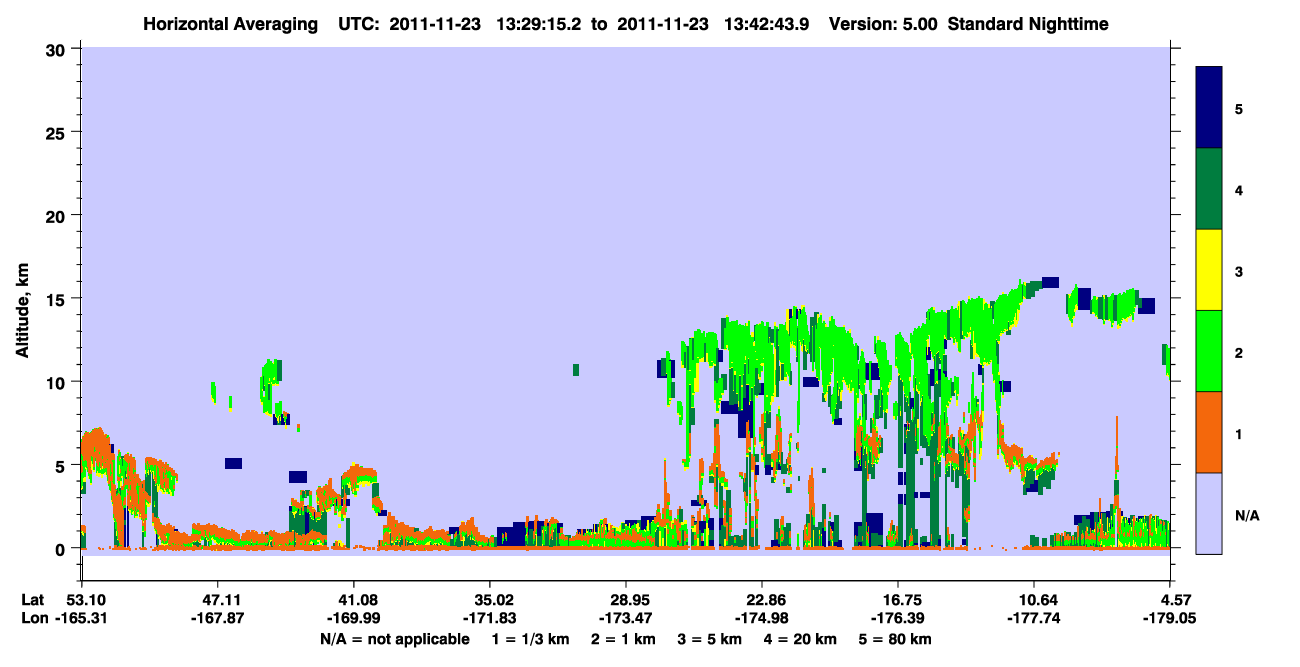Screen dimensions: 1300x667
Task: Click the longitude value -179.05
Action: [1170, 618]
